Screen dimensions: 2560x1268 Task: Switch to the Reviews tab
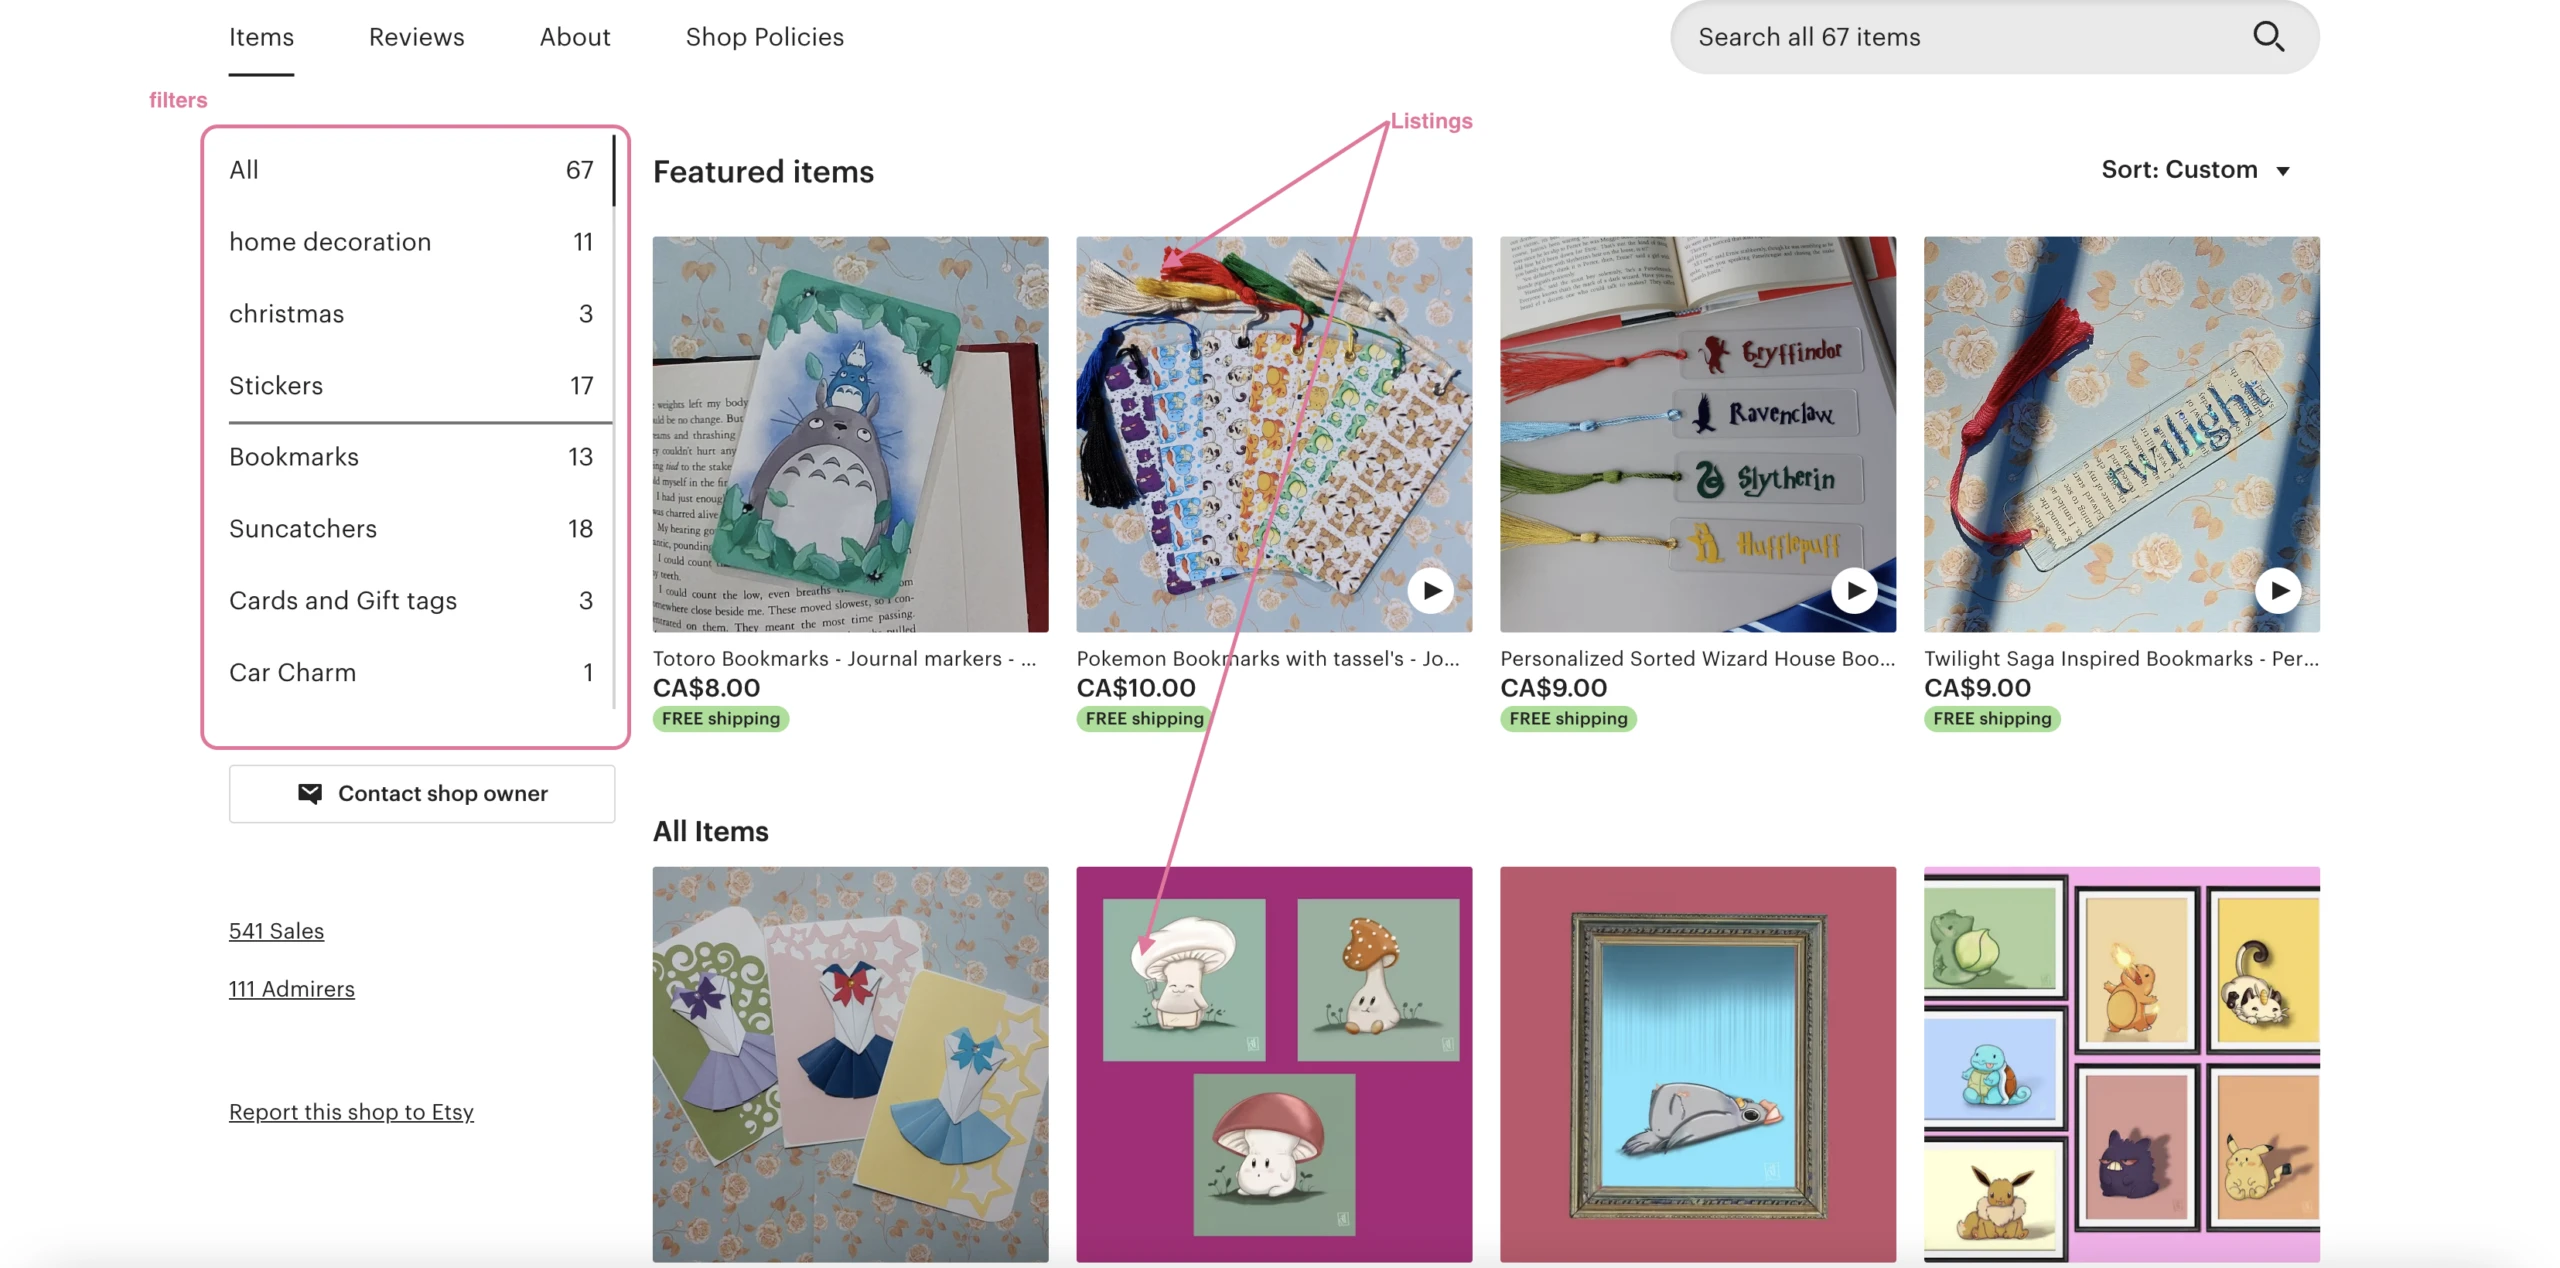(x=416, y=37)
